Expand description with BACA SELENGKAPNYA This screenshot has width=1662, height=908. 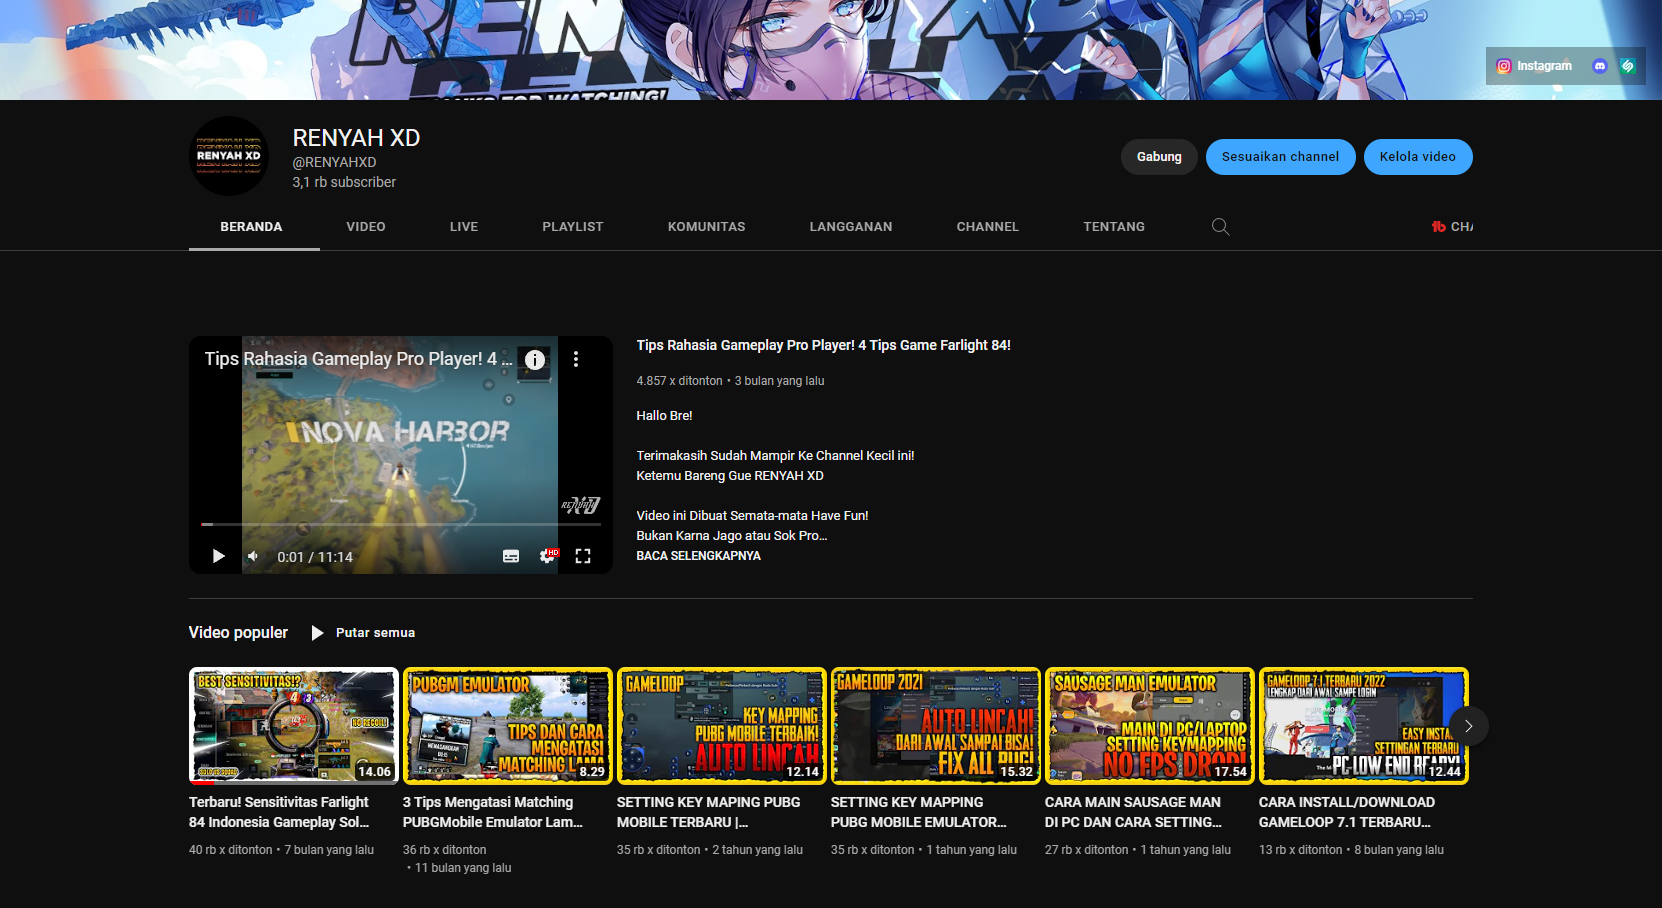pos(698,556)
